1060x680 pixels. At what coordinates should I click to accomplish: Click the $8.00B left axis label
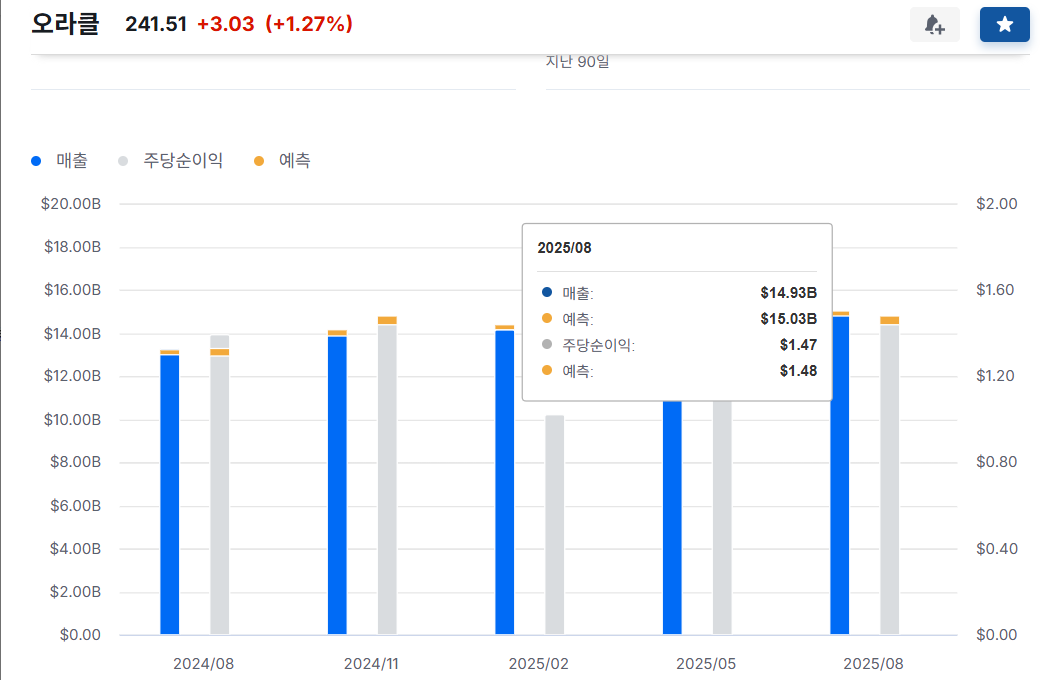[75, 462]
